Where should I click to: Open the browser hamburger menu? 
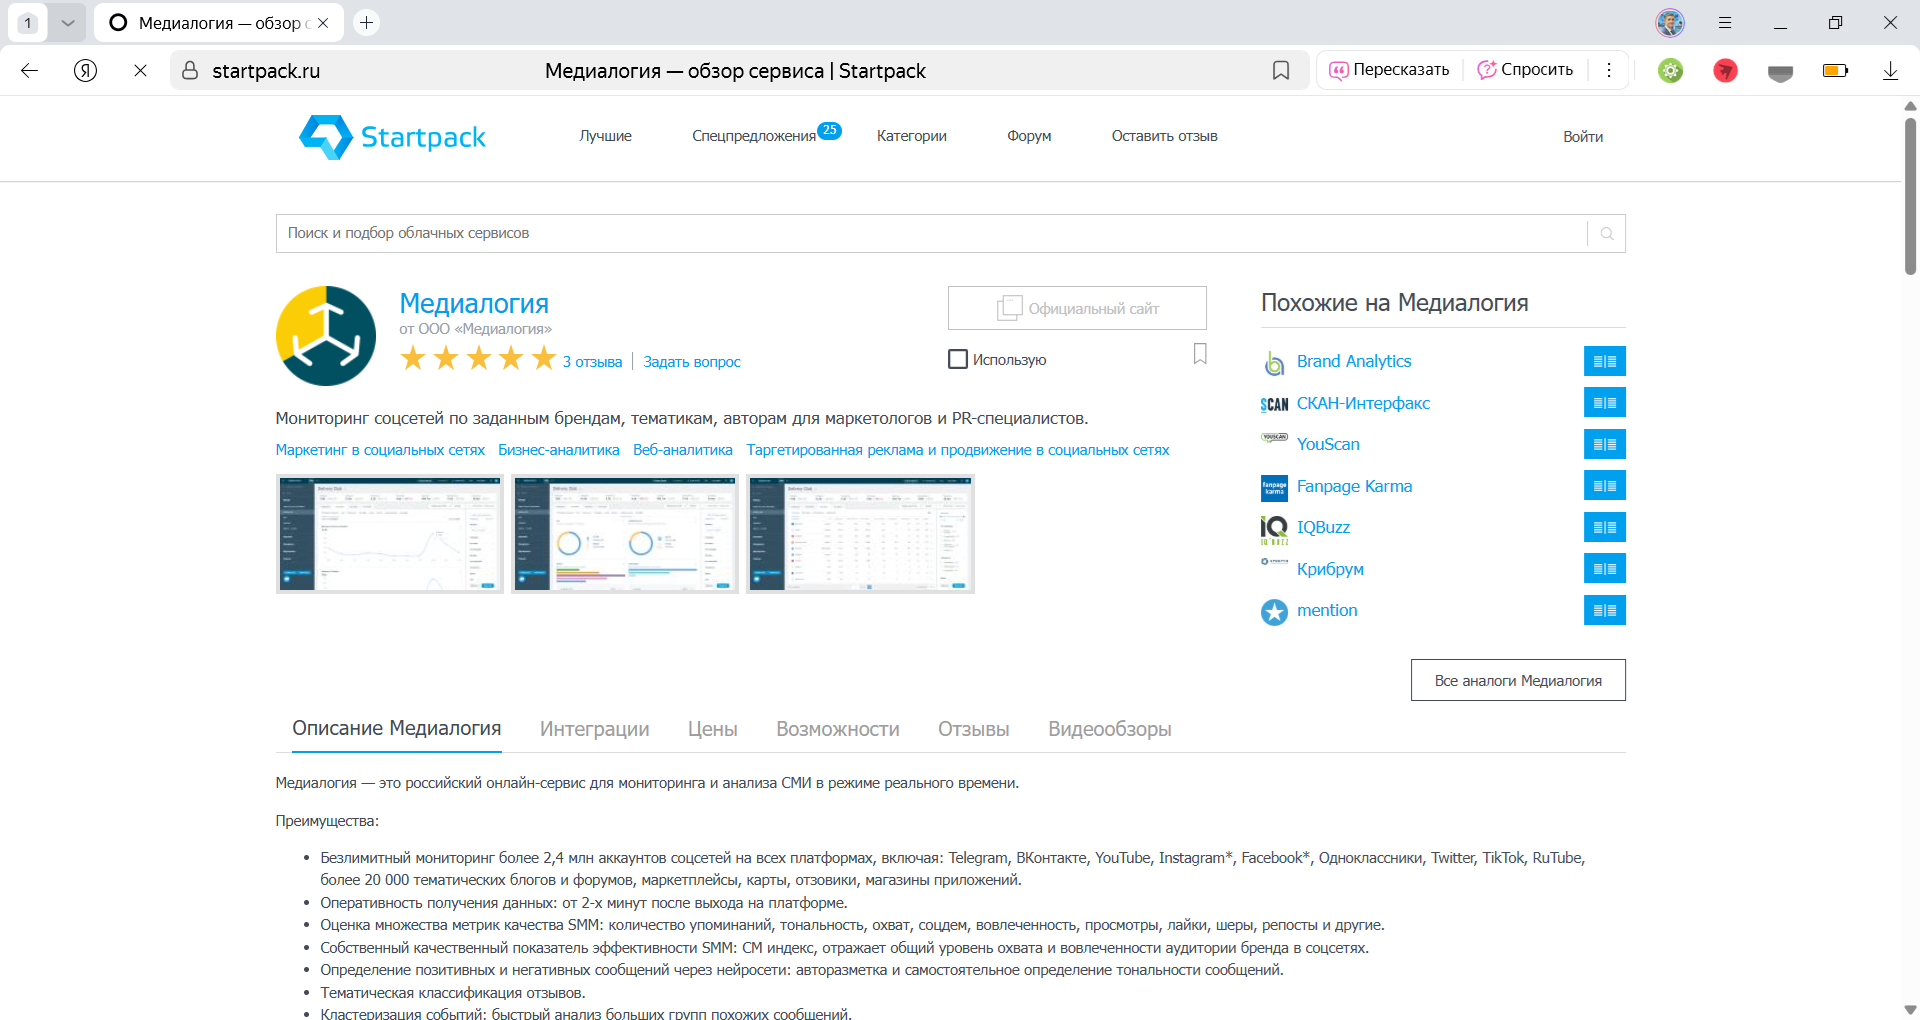tap(1725, 22)
